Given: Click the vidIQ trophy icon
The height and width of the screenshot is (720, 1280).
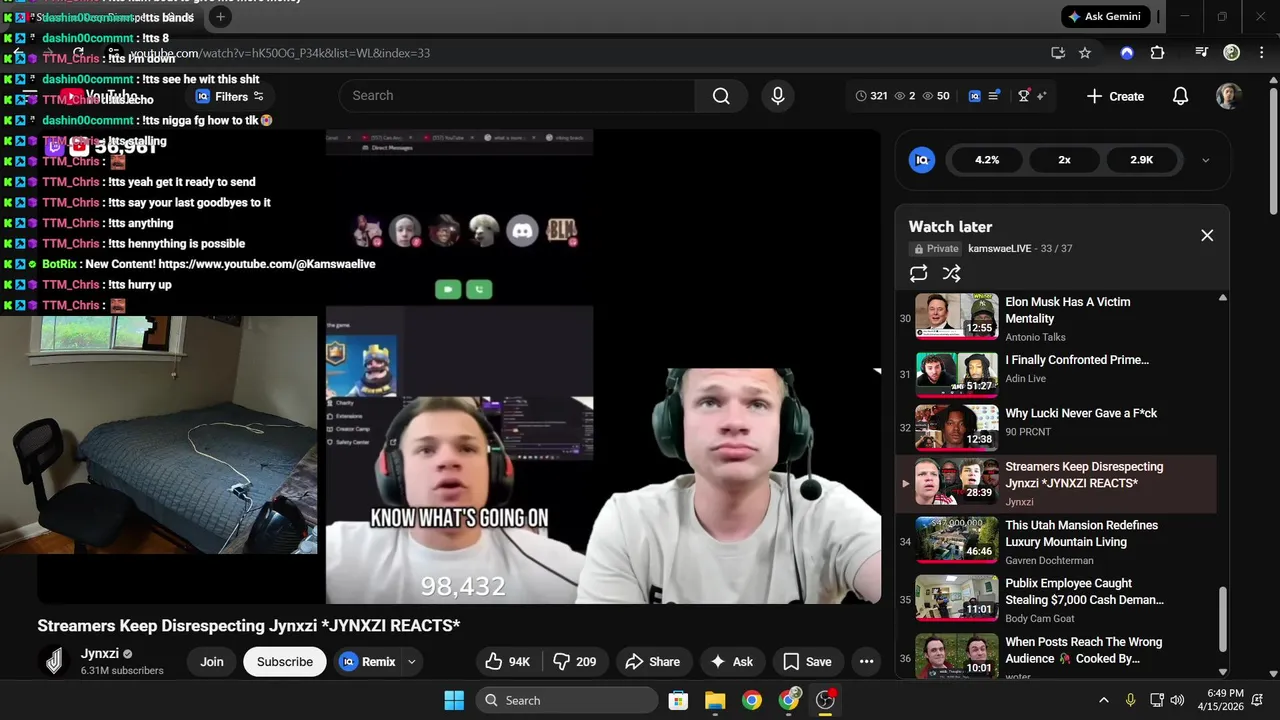Looking at the screenshot, I should [x=1023, y=96].
